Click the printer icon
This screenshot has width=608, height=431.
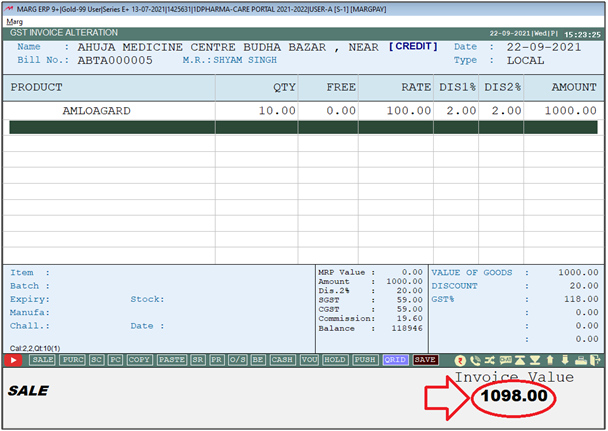pyautogui.click(x=580, y=360)
